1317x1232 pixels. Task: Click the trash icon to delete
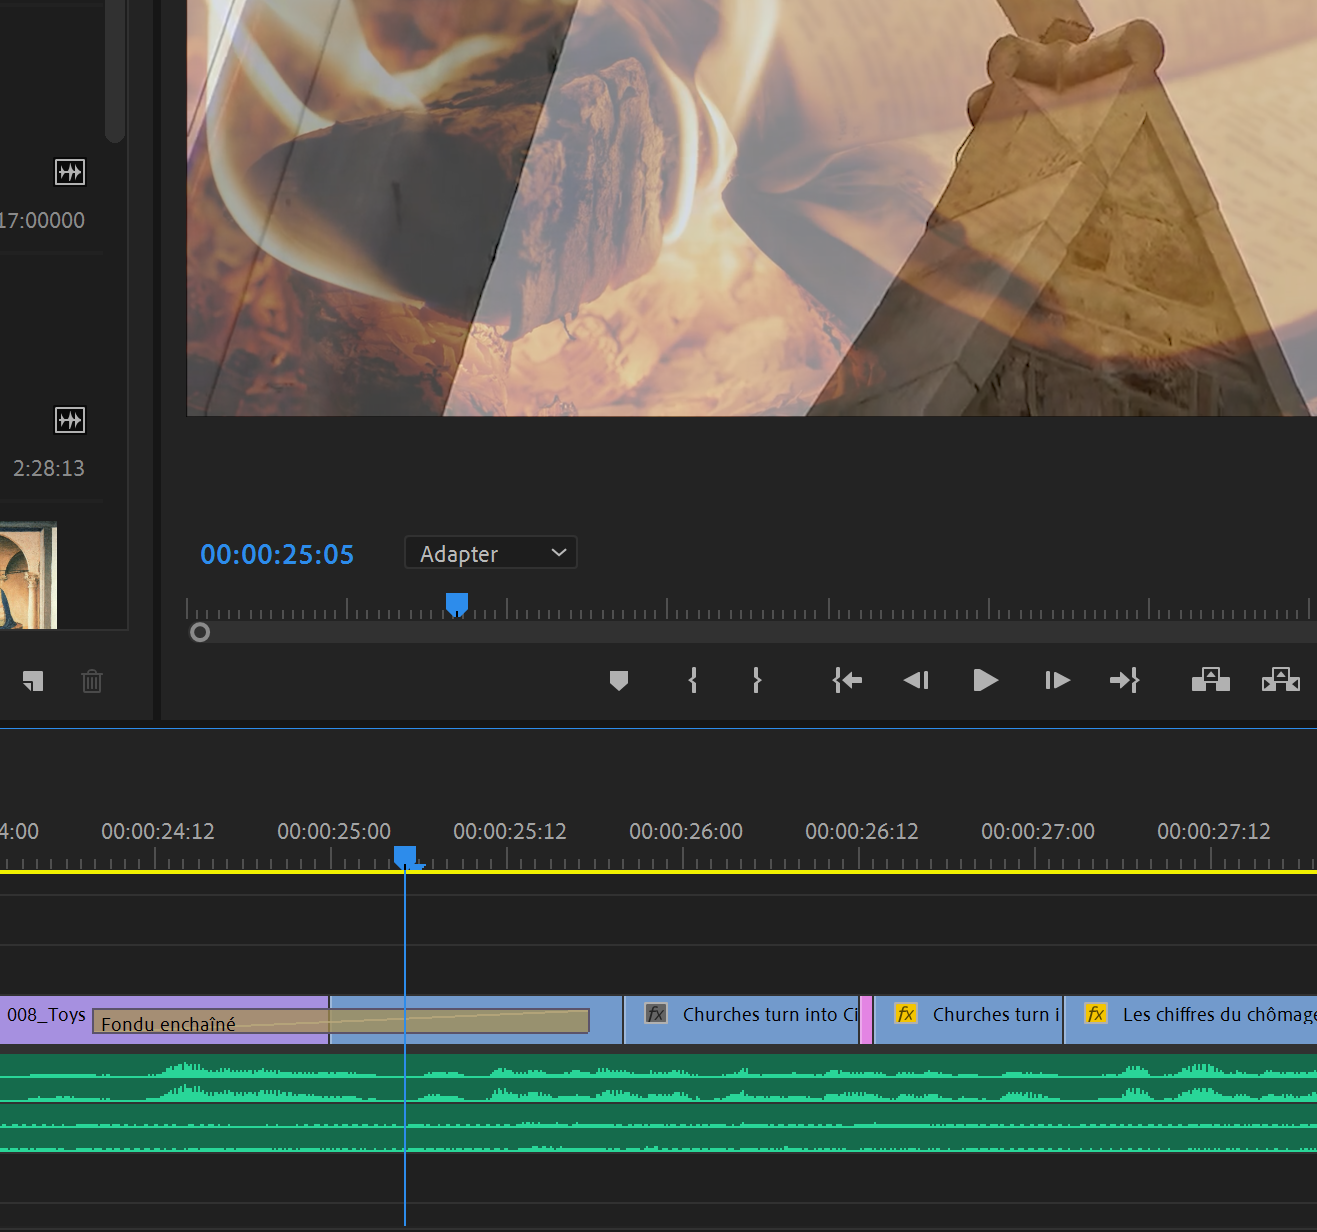pyautogui.click(x=92, y=681)
